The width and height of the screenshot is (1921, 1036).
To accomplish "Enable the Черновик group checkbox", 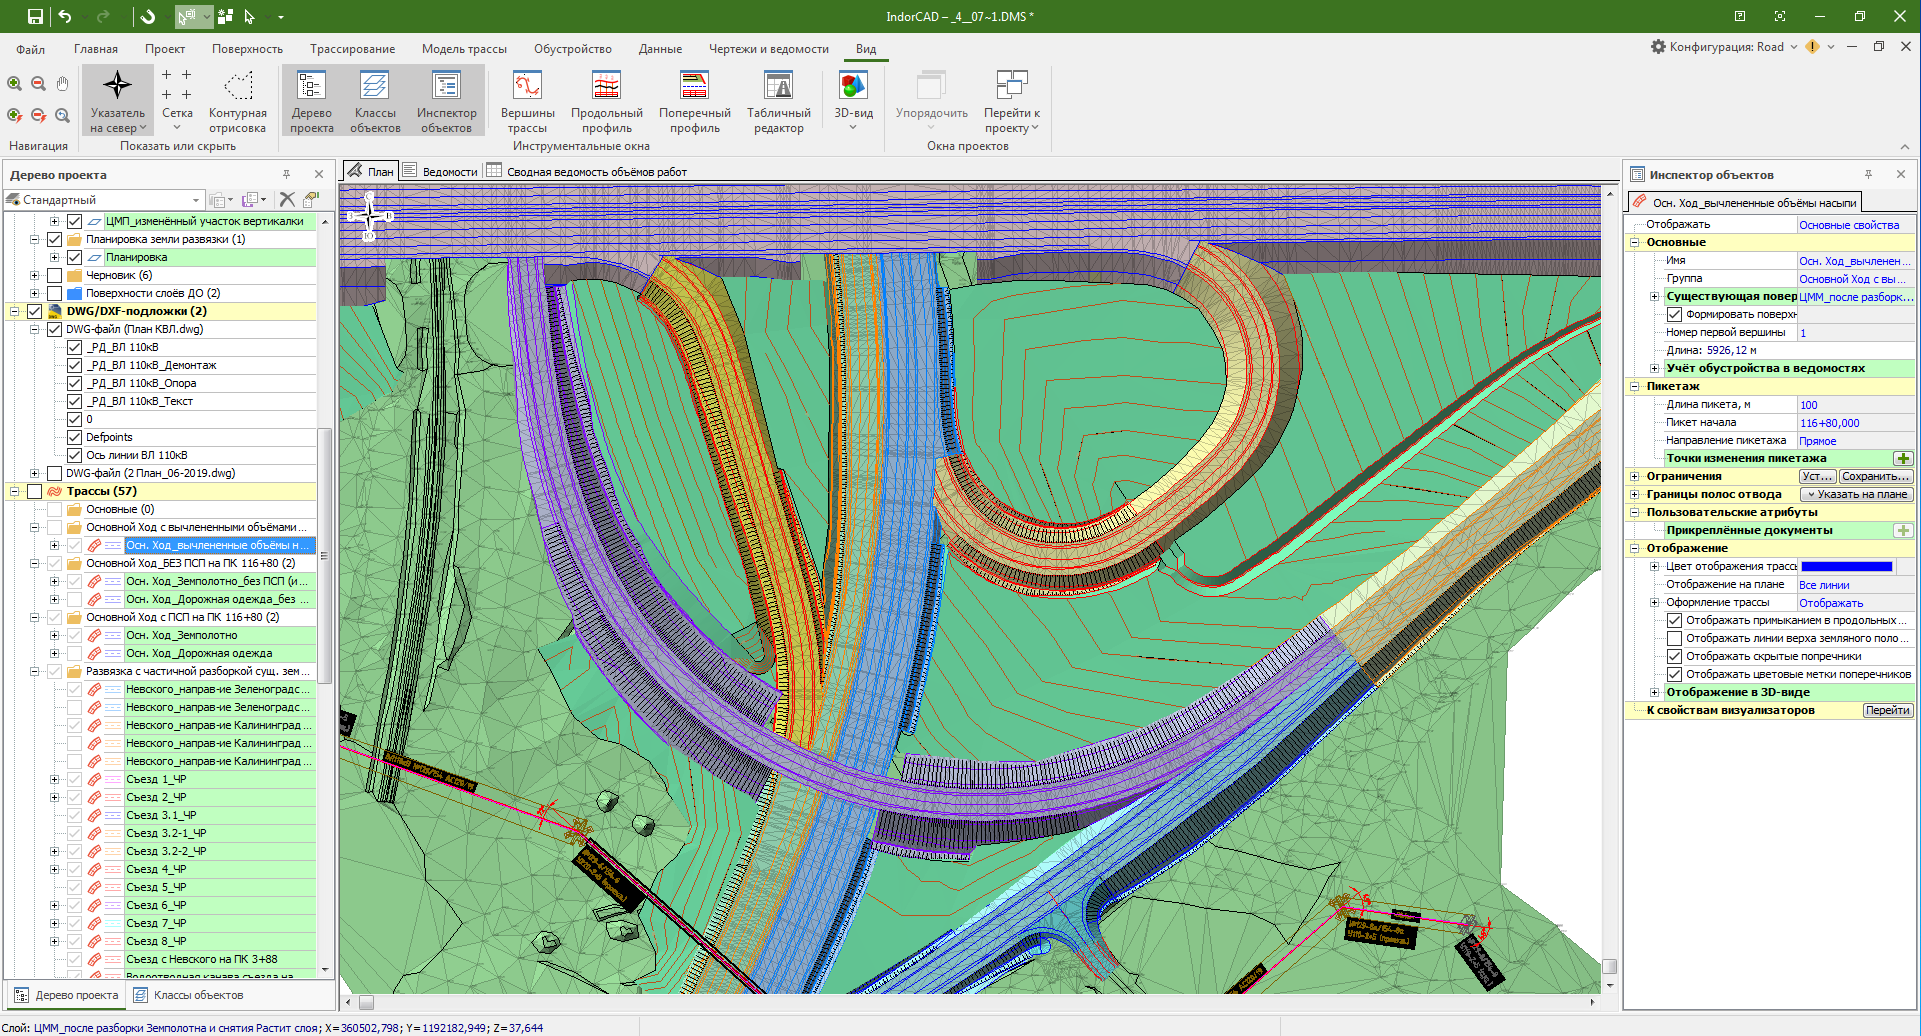I will coord(55,275).
